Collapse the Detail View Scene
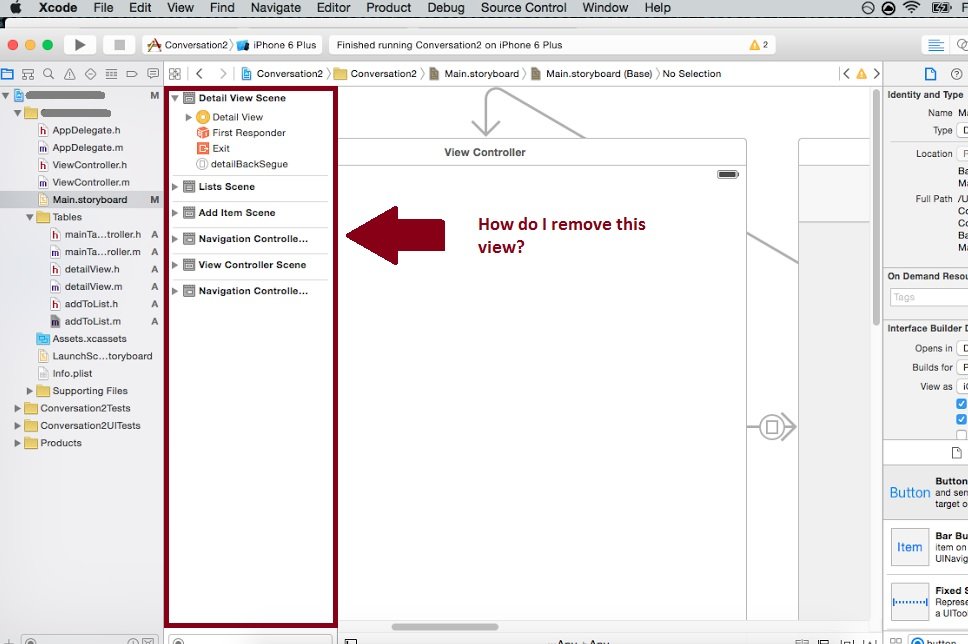 click(176, 98)
